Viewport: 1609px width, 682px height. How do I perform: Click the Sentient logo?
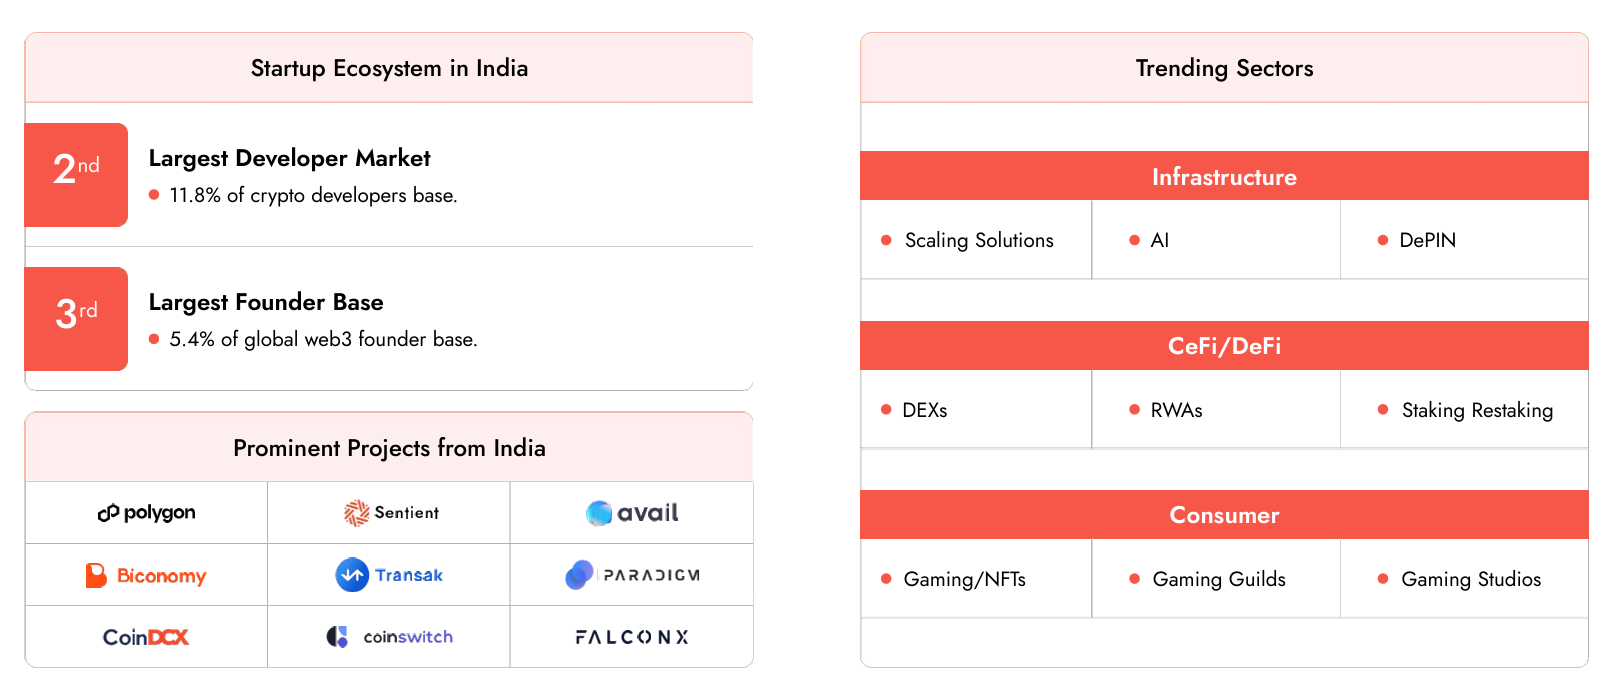(391, 513)
